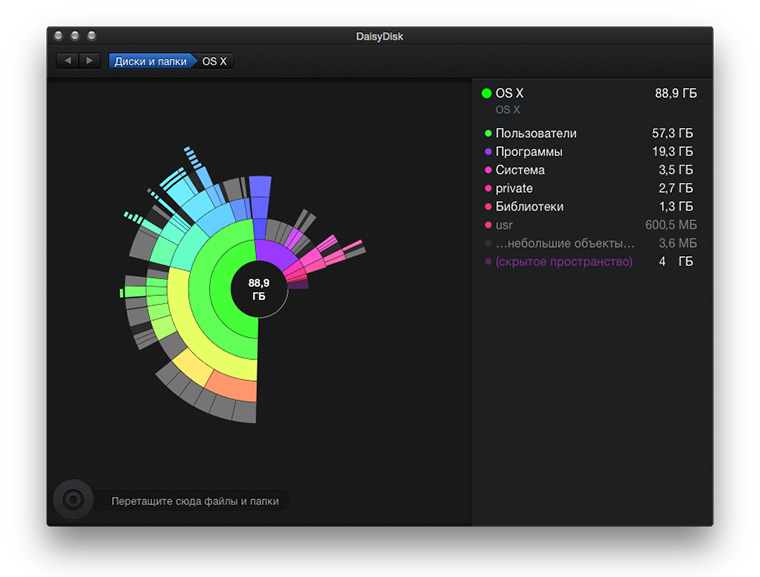Select the 'OS X' breadcrumb segment
Viewport: 760px width, 577px height.
point(214,61)
